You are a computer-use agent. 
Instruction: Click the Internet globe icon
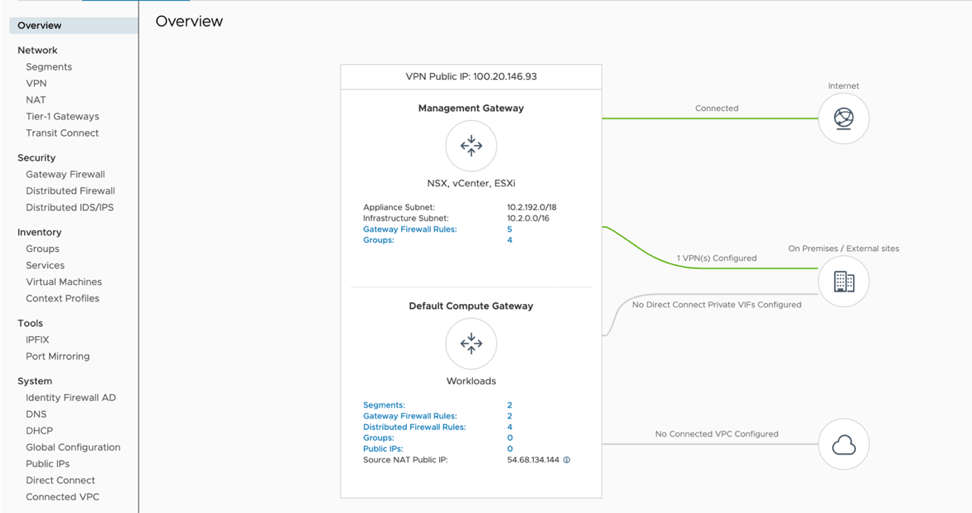(844, 119)
